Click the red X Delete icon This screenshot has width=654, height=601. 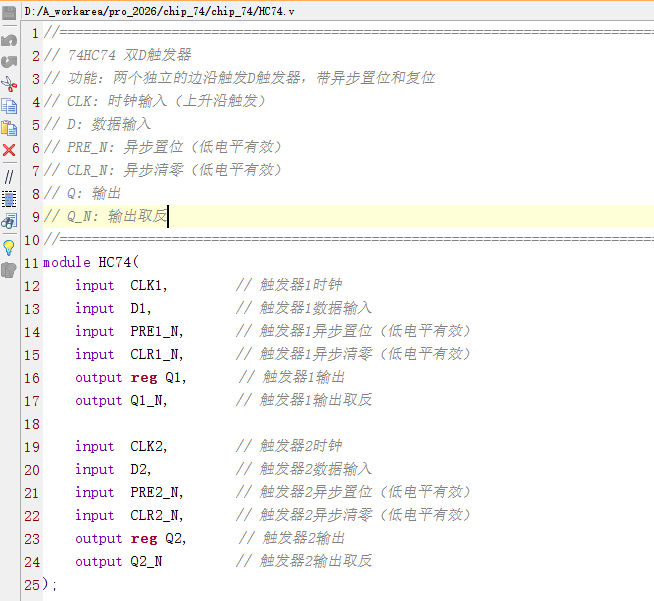(x=9, y=150)
